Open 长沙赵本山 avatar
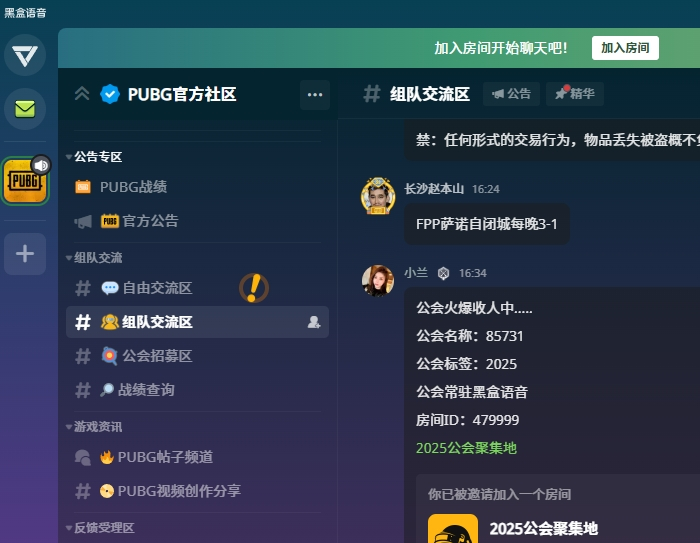The image size is (700, 543). [x=378, y=196]
